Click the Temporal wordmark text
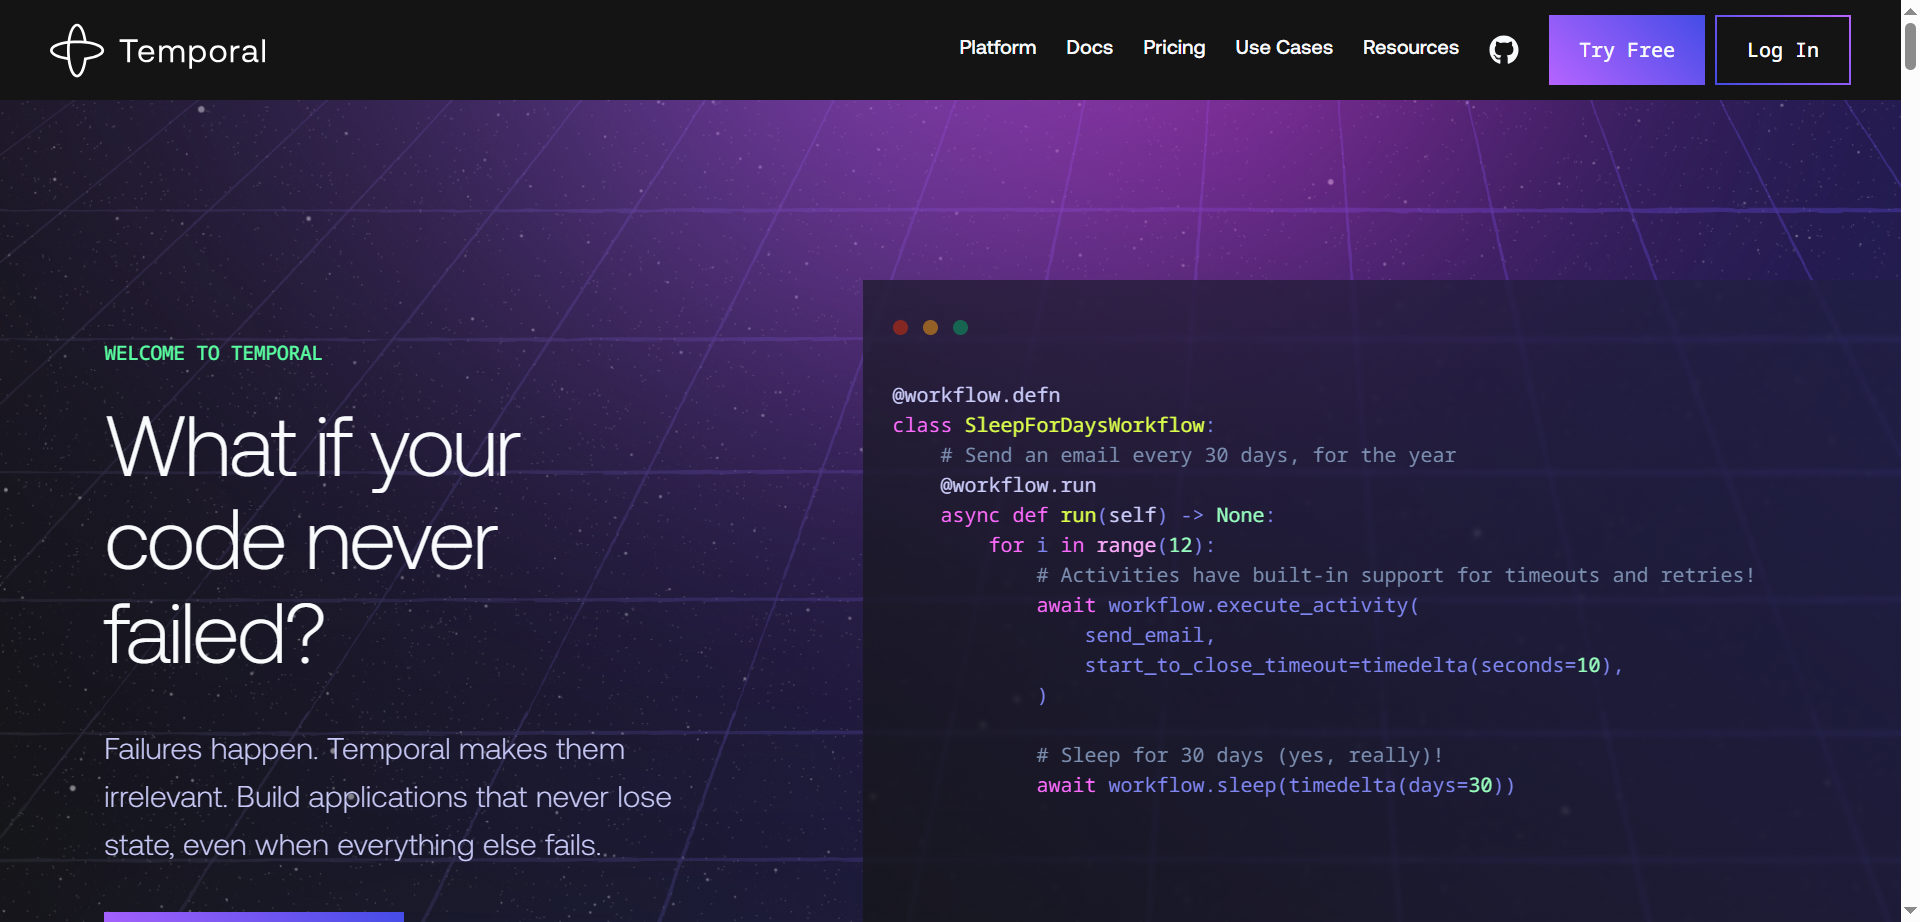This screenshot has width=1920, height=922. coord(193,51)
